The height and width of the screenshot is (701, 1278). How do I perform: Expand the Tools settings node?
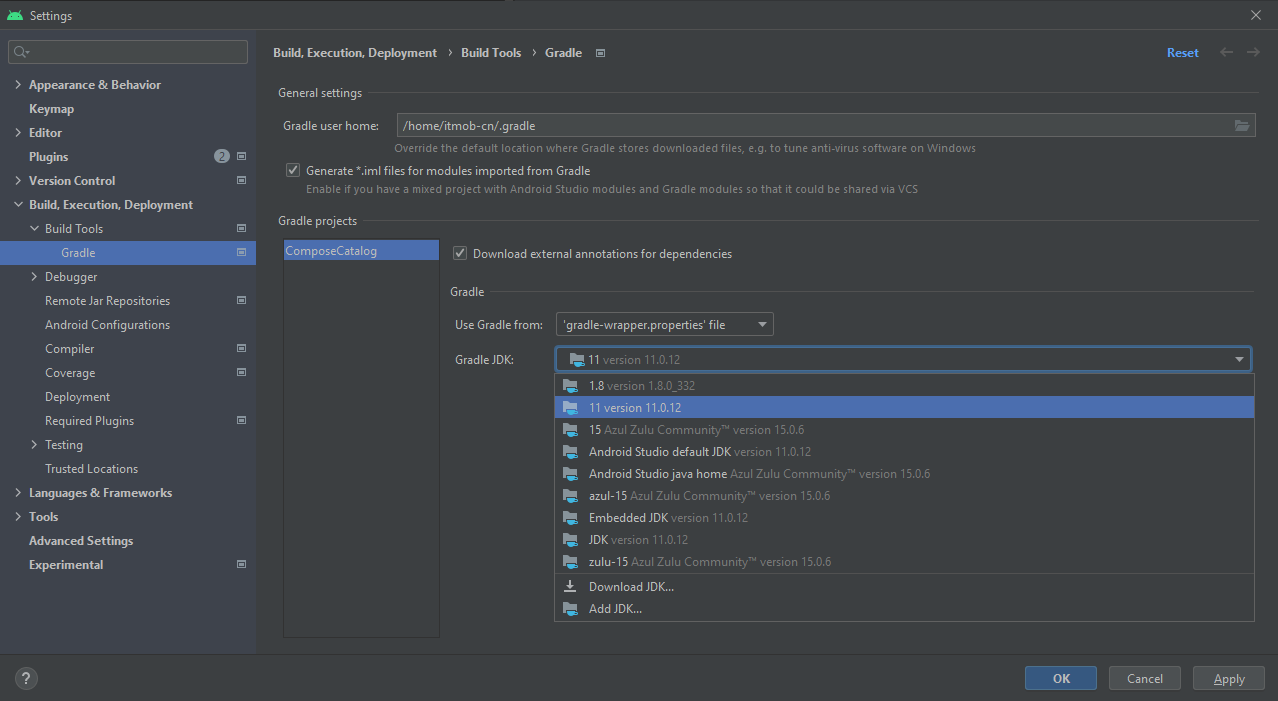point(18,517)
